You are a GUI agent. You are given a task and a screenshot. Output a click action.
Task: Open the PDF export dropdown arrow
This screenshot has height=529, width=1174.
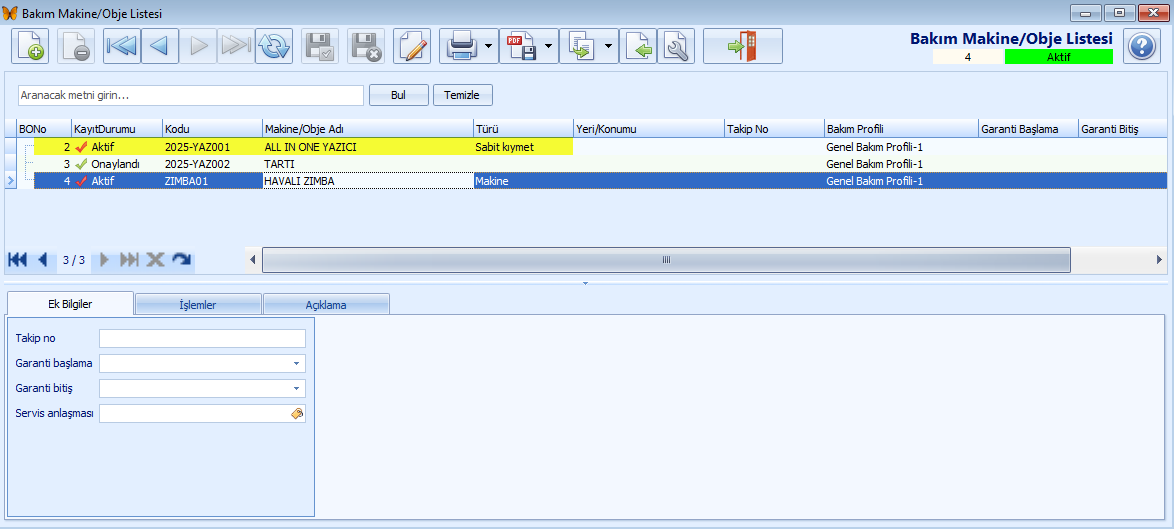(549, 46)
